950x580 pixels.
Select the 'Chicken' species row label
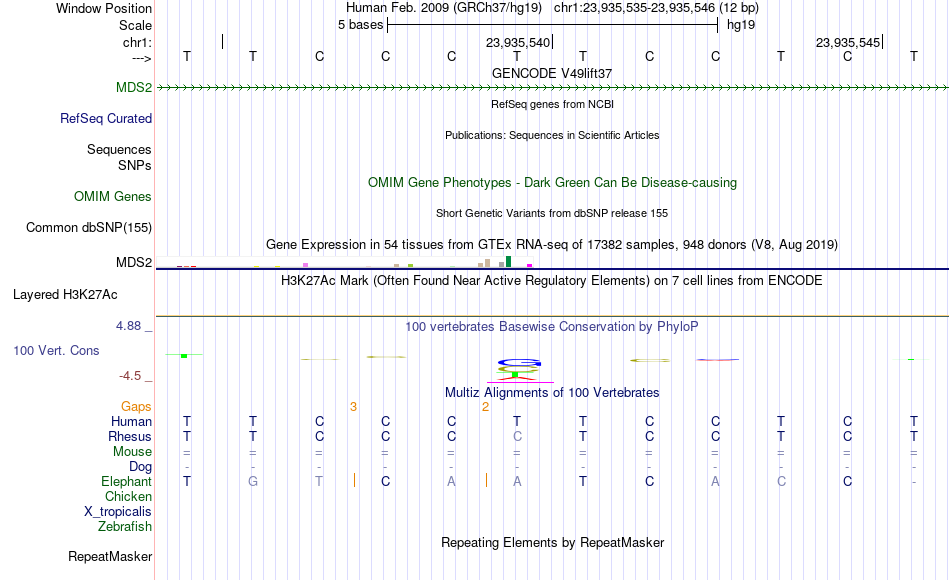click(x=128, y=496)
